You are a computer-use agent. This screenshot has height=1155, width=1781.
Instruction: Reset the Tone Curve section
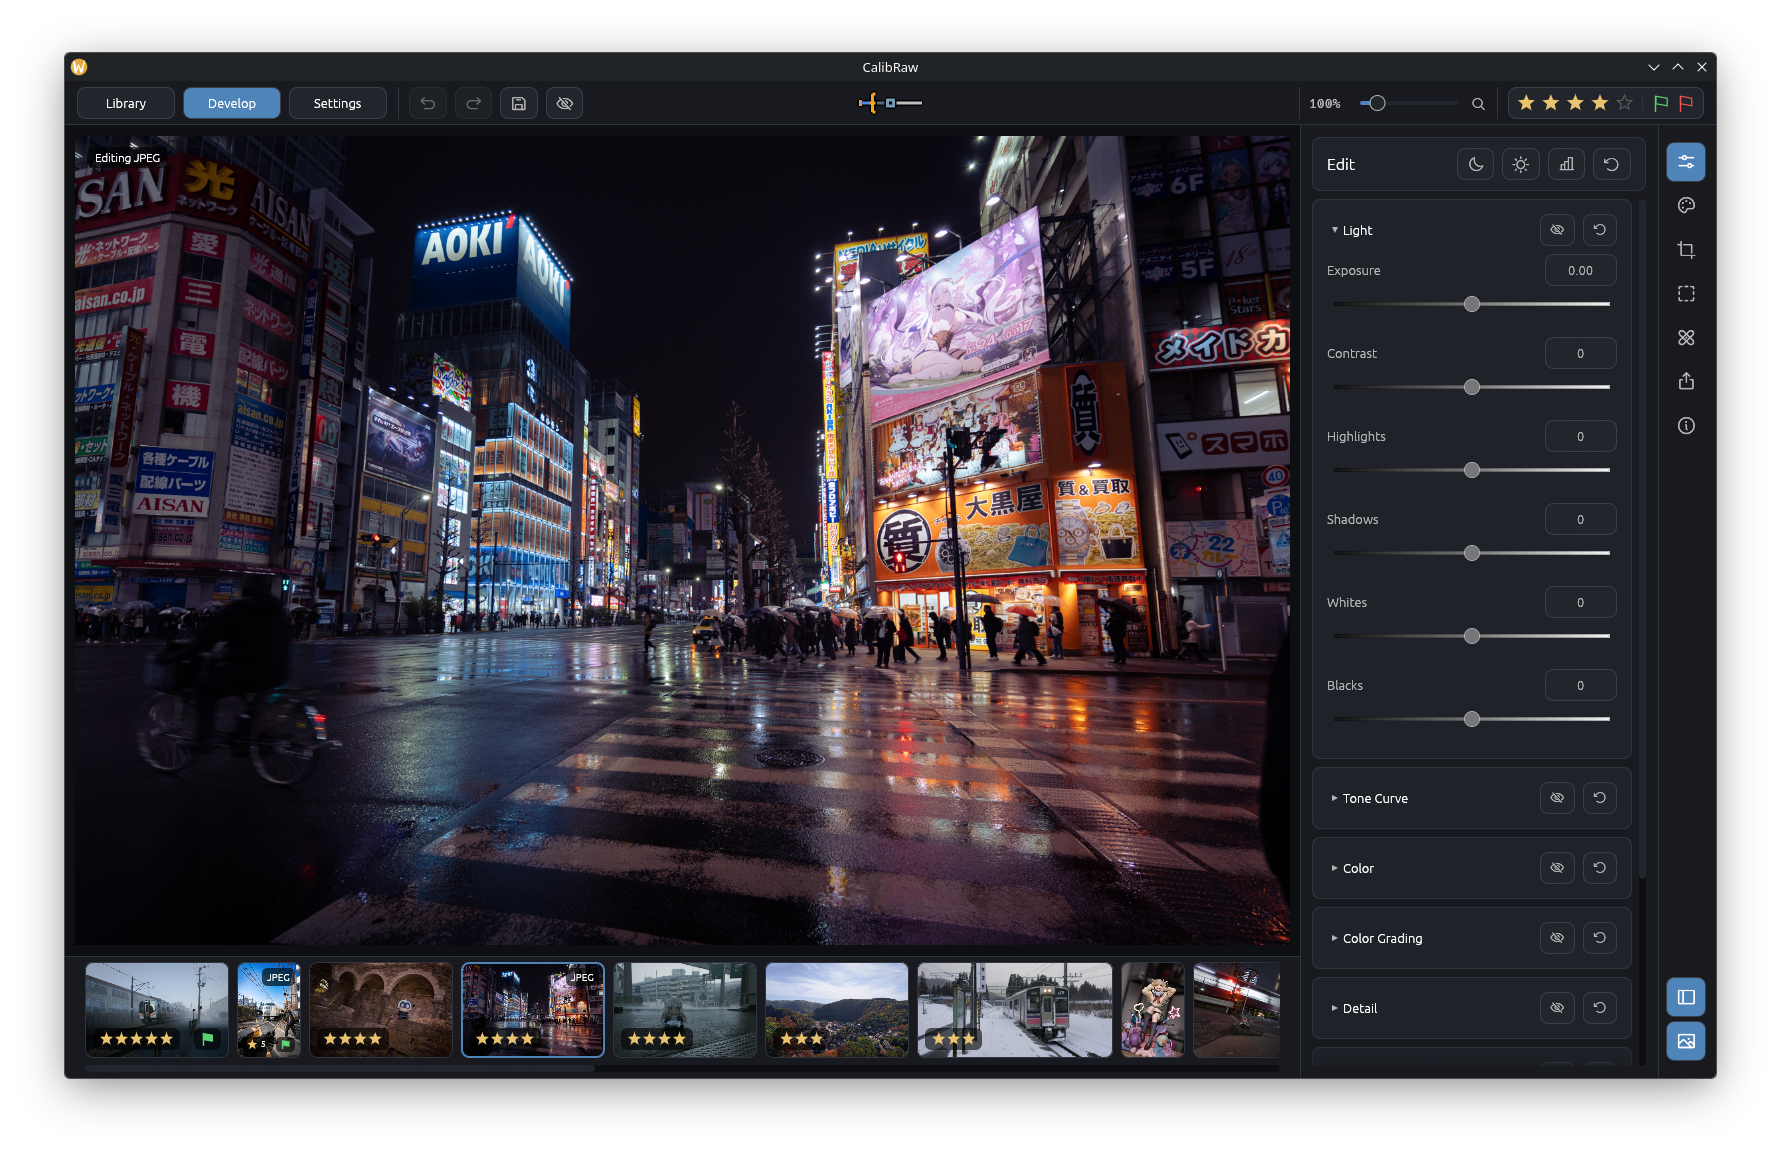tap(1600, 798)
